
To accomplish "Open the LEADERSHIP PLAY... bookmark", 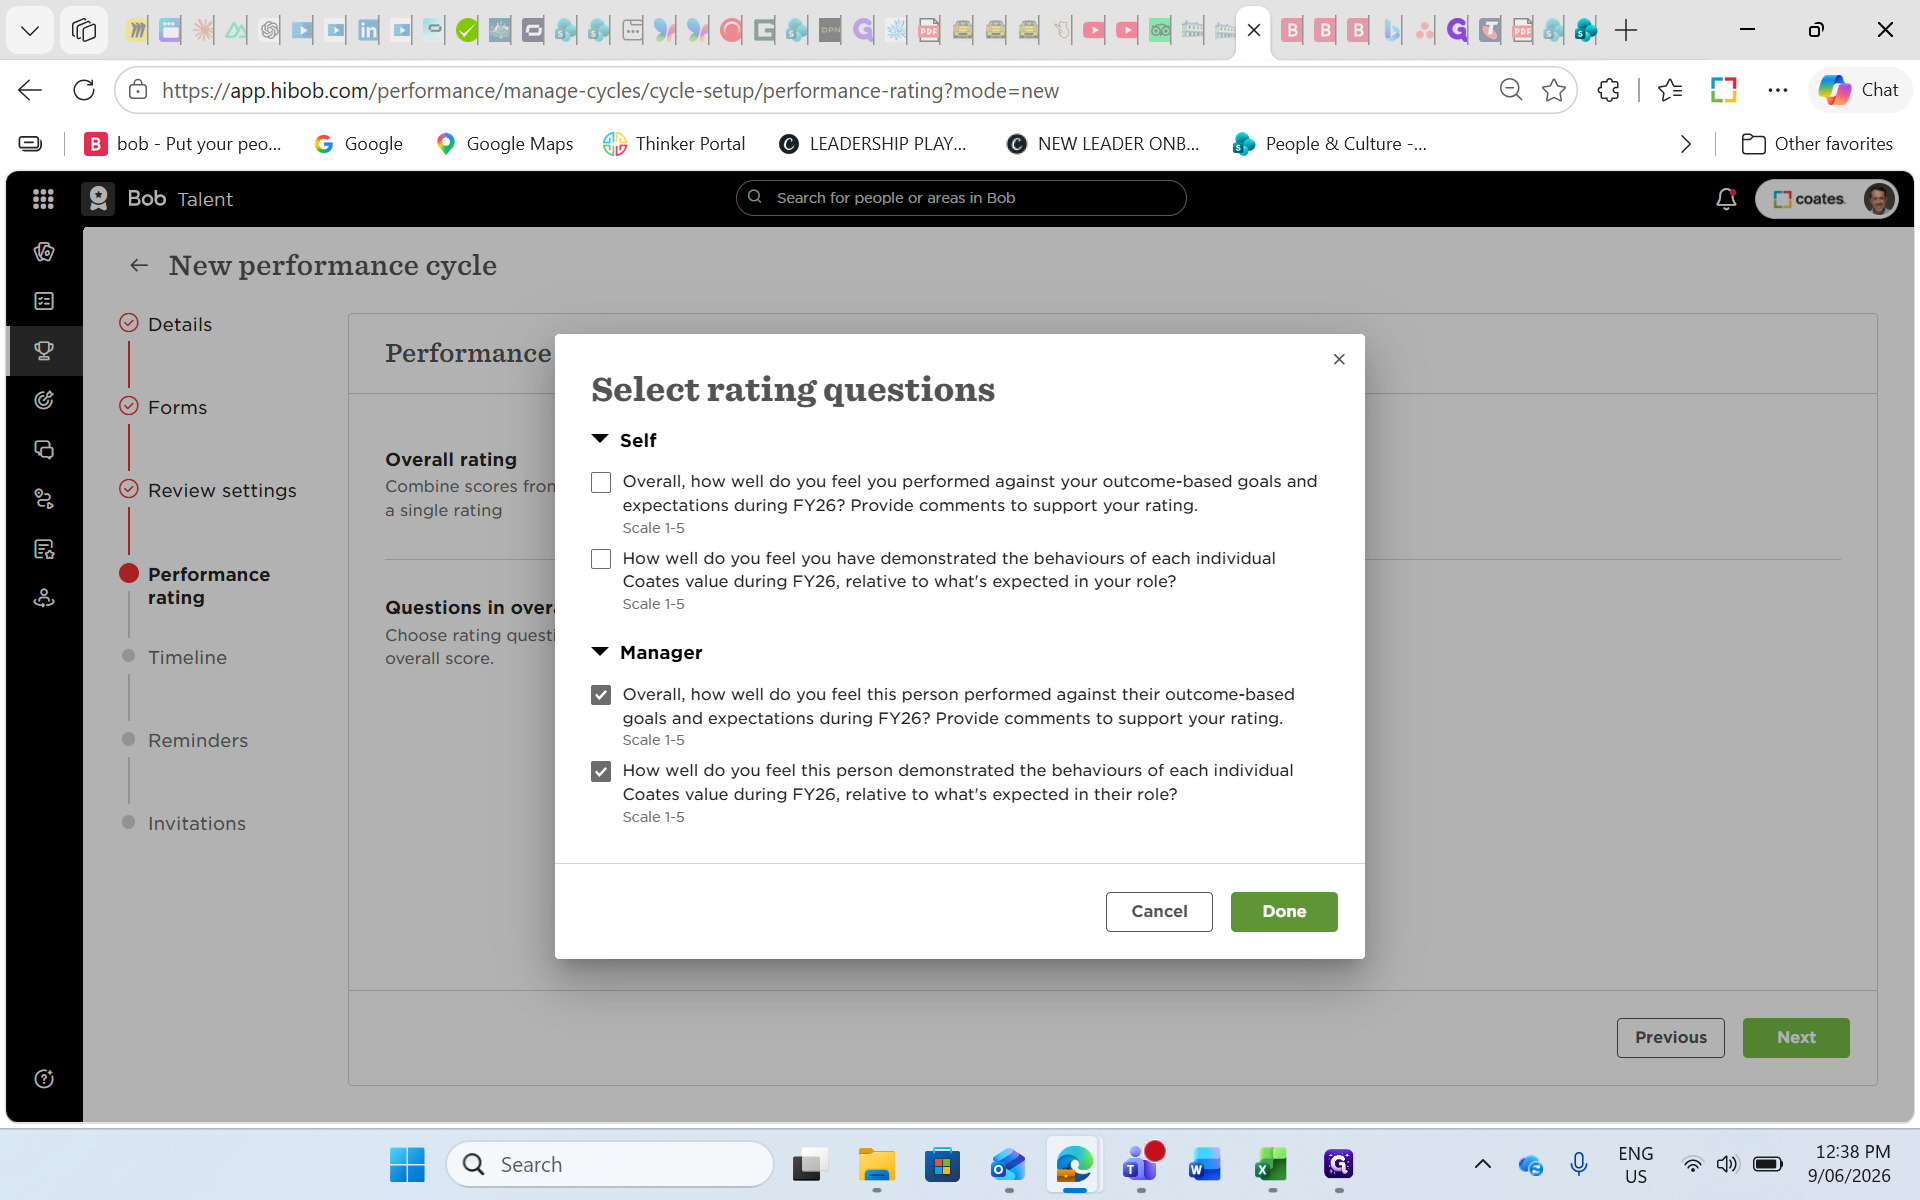I will pyautogui.click(x=873, y=144).
